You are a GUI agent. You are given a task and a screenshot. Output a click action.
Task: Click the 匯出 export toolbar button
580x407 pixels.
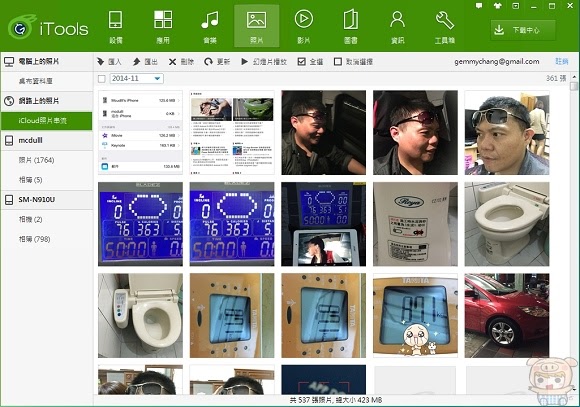tap(145, 61)
